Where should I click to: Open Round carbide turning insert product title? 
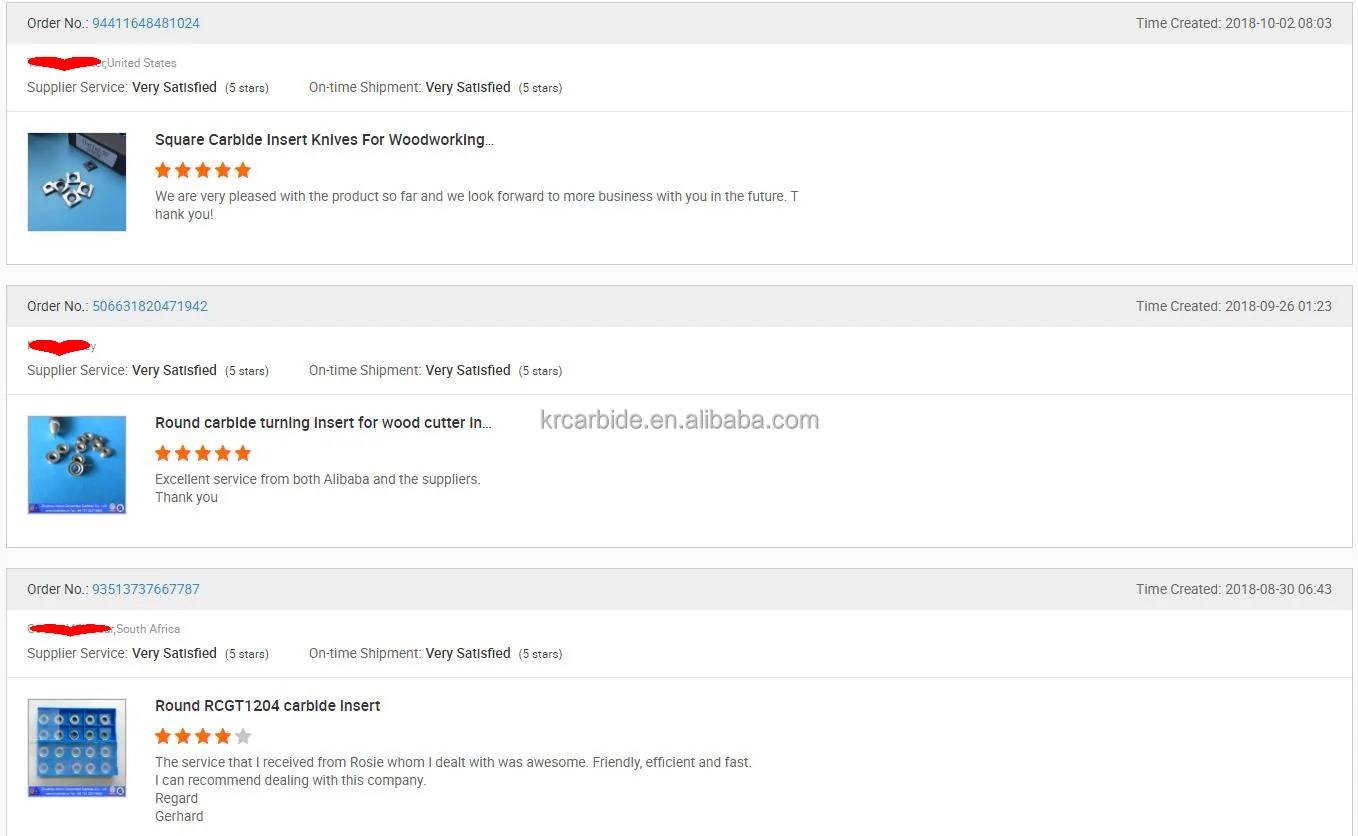click(323, 423)
